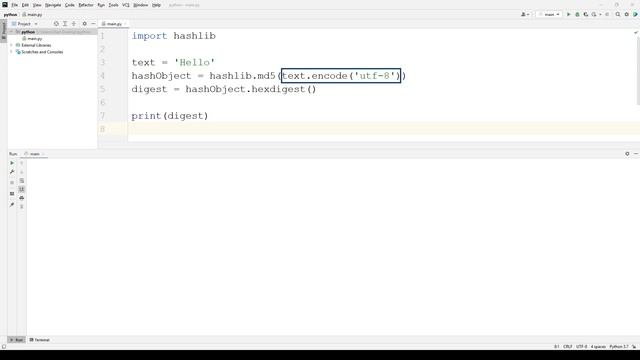The width and height of the screenshot is (640, 360).
Task: Click the inspections checkmark in editor corner
Action: 636,33
